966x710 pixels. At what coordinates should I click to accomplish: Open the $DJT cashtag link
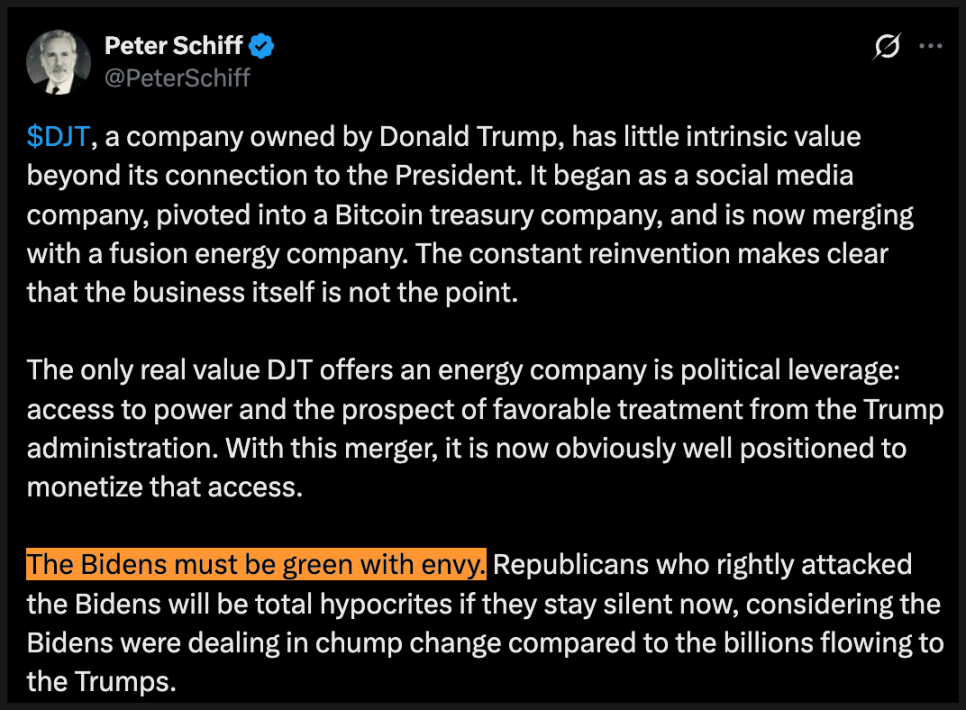[x=59, y=137]
